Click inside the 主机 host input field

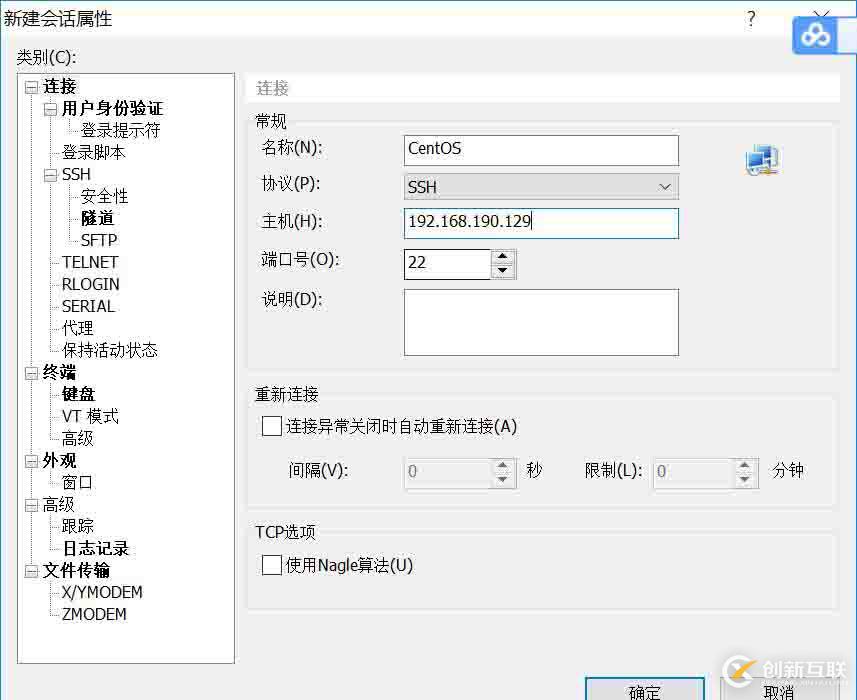[x=540, y=223]
